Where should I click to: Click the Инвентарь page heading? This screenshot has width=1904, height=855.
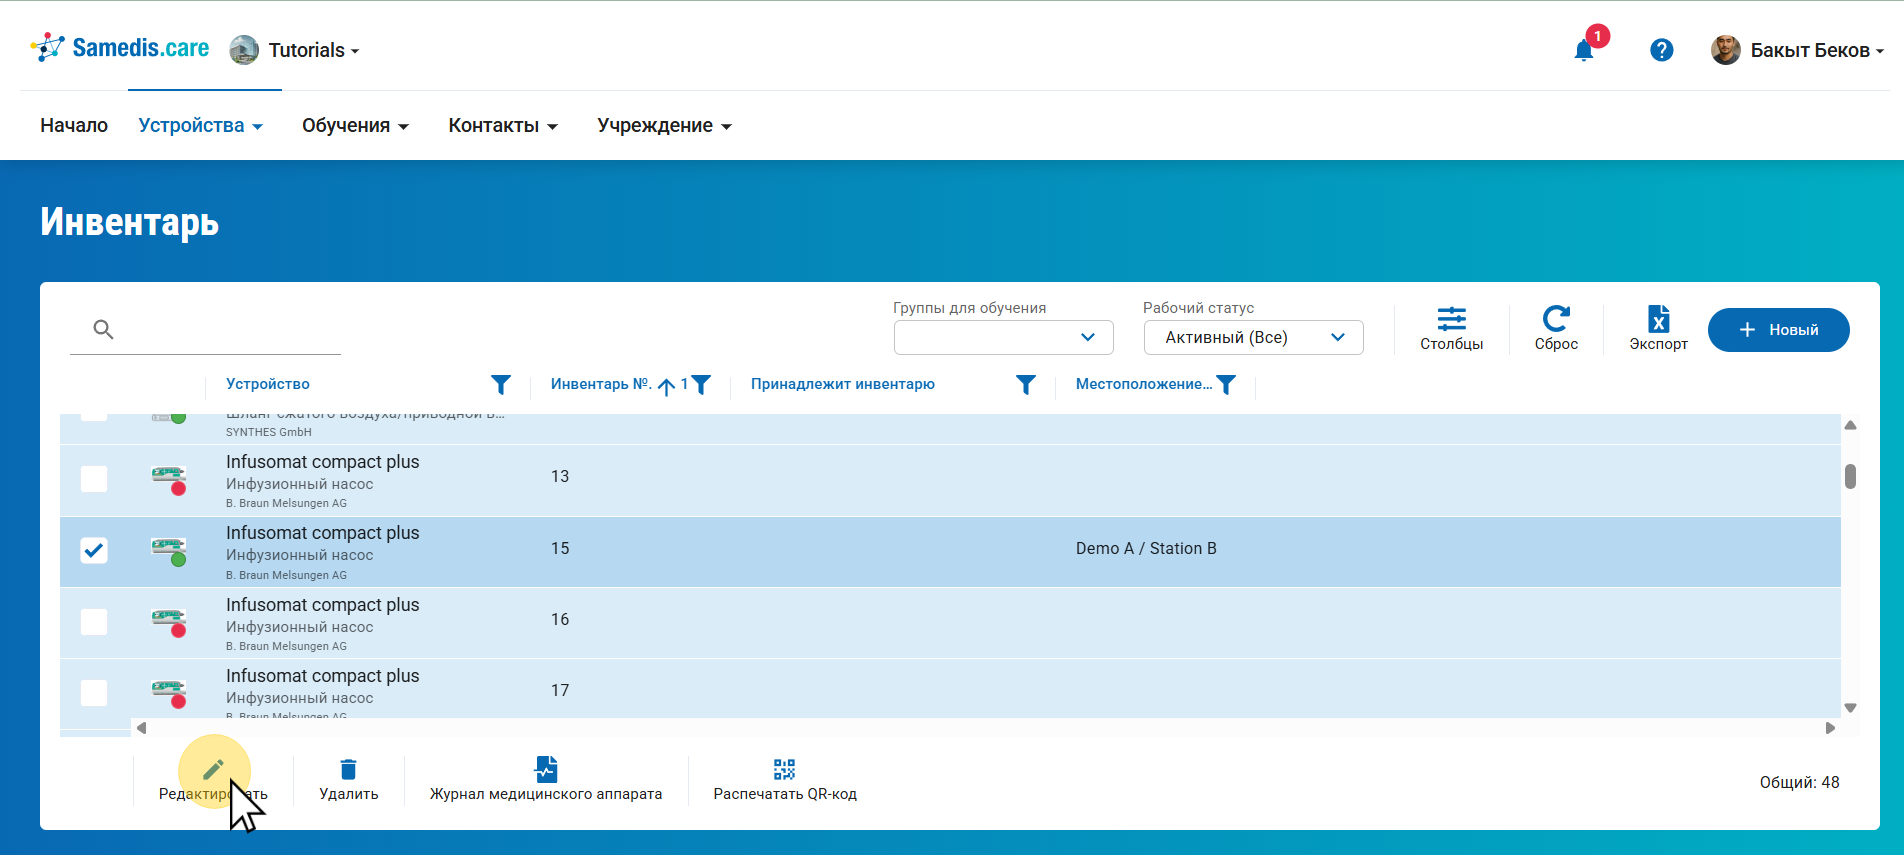pyautogui.click(x=130, y=222)
